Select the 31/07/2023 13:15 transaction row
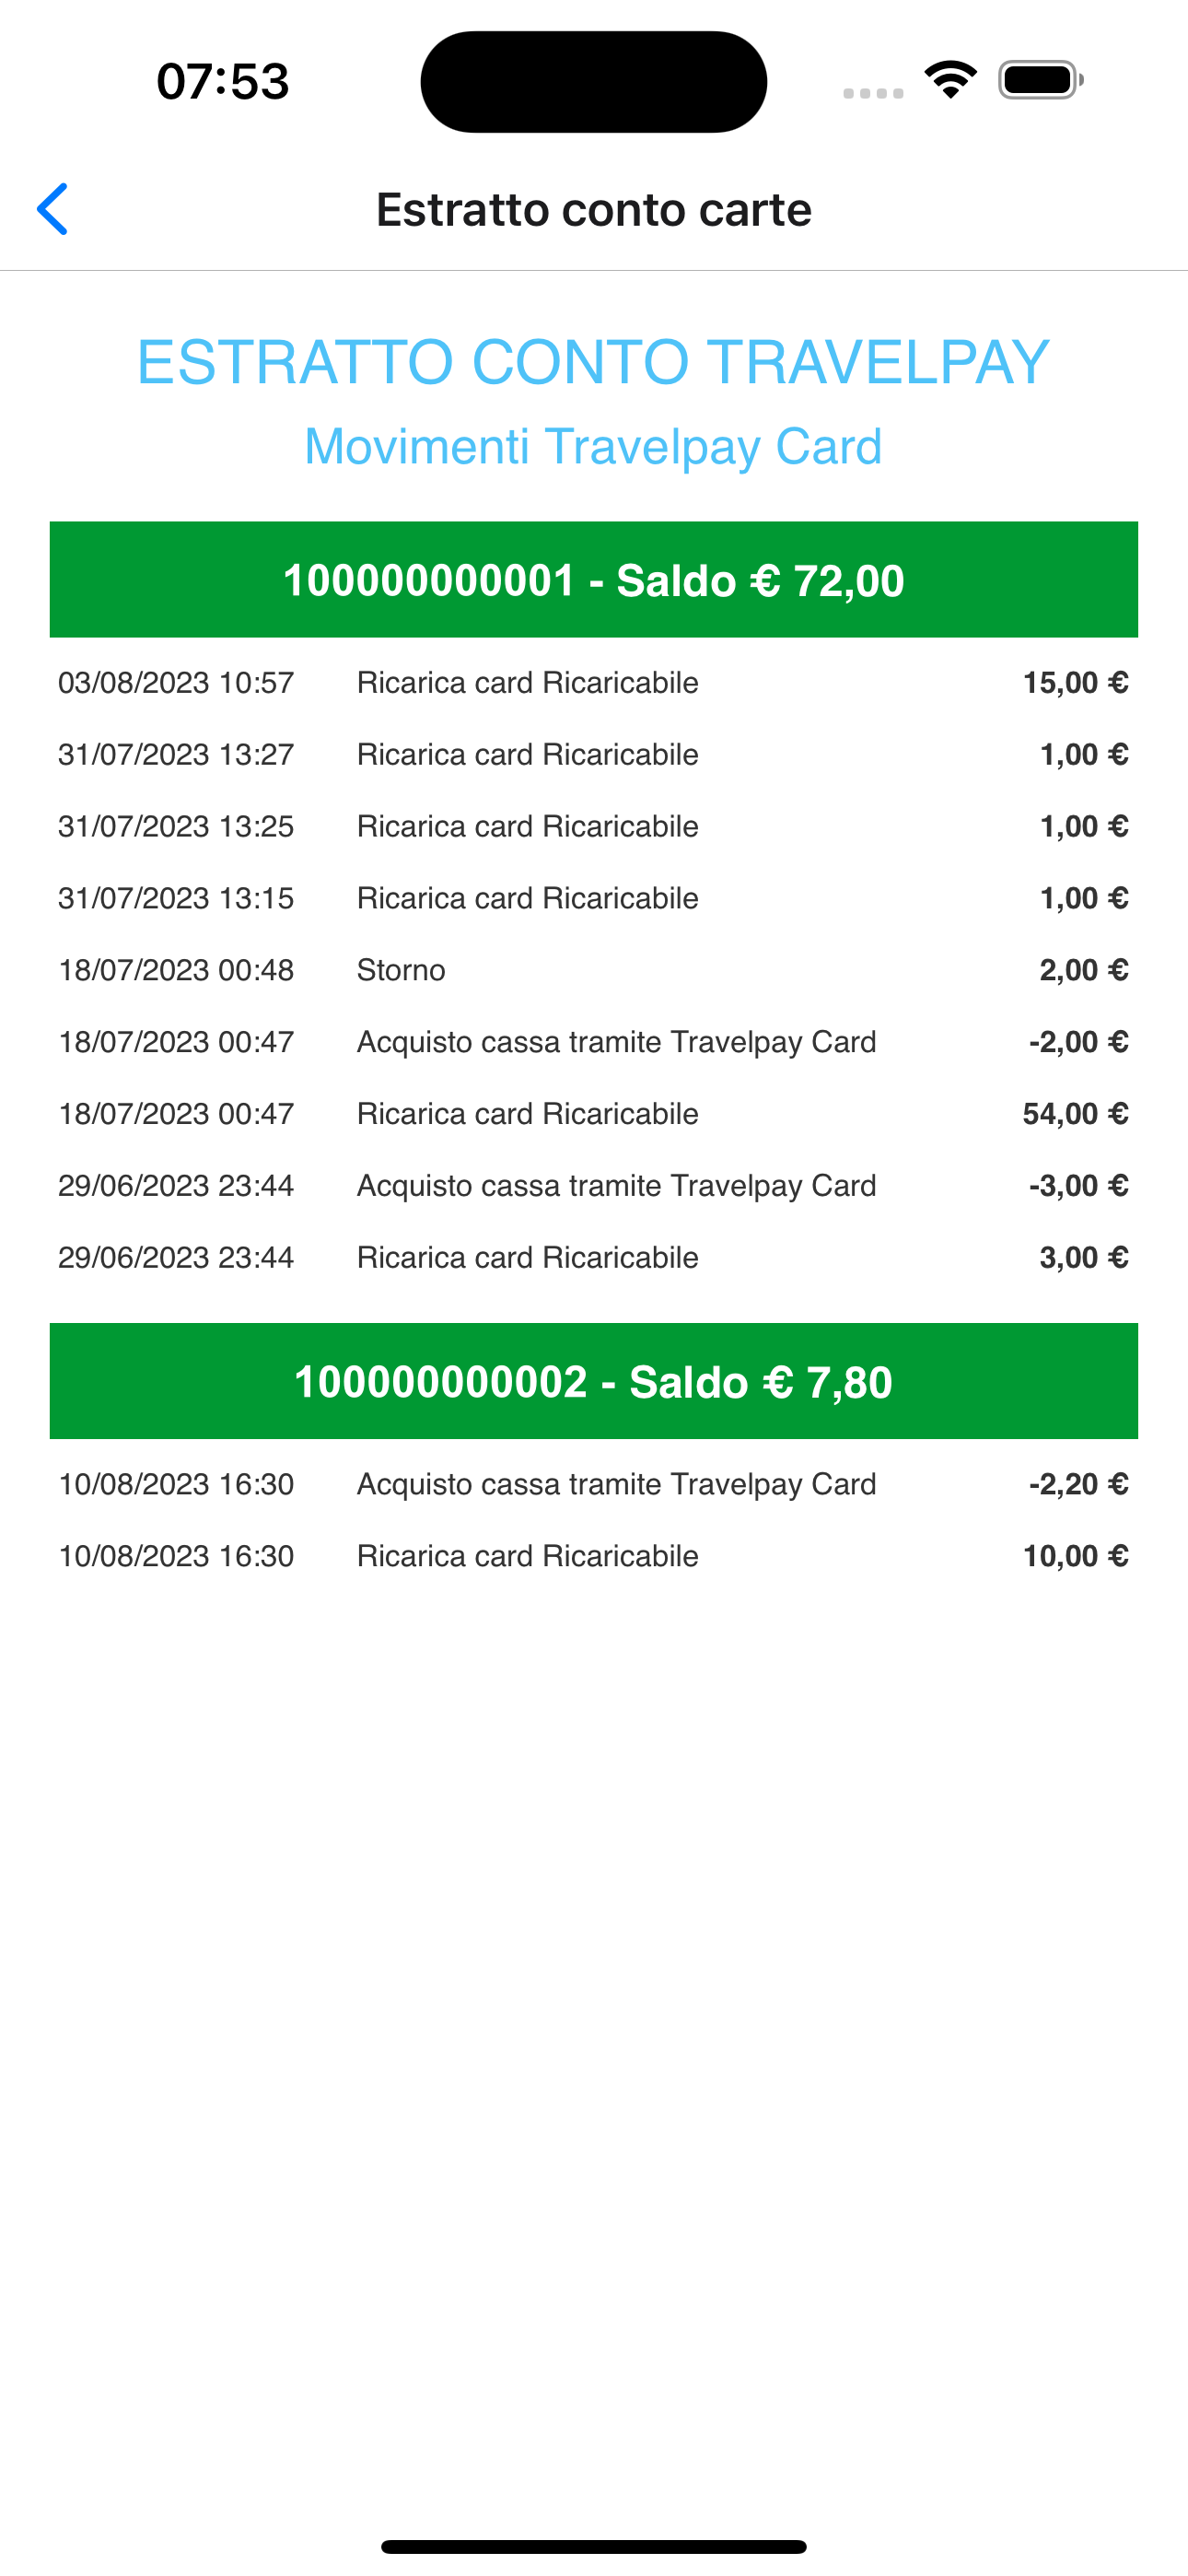1188x2576 pixels. click(x=594, y=899)
